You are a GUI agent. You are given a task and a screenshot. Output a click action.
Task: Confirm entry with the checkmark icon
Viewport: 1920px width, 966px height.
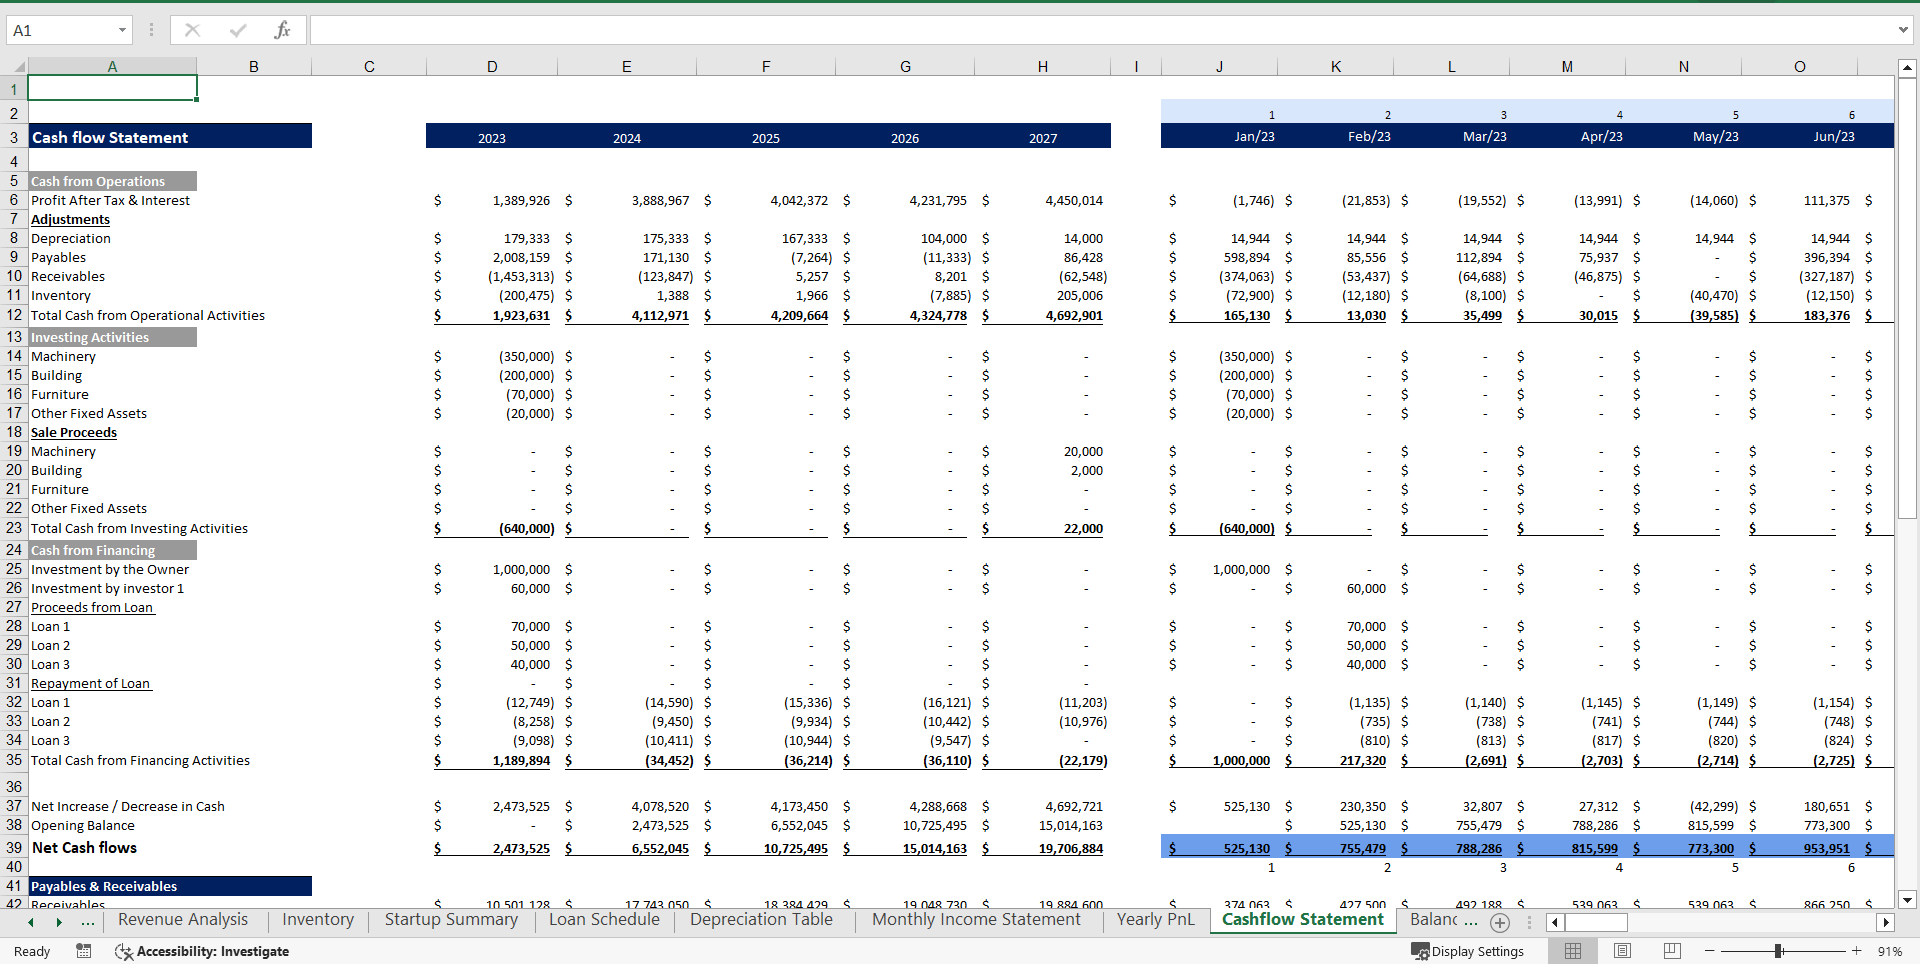[x=238, y=30]
